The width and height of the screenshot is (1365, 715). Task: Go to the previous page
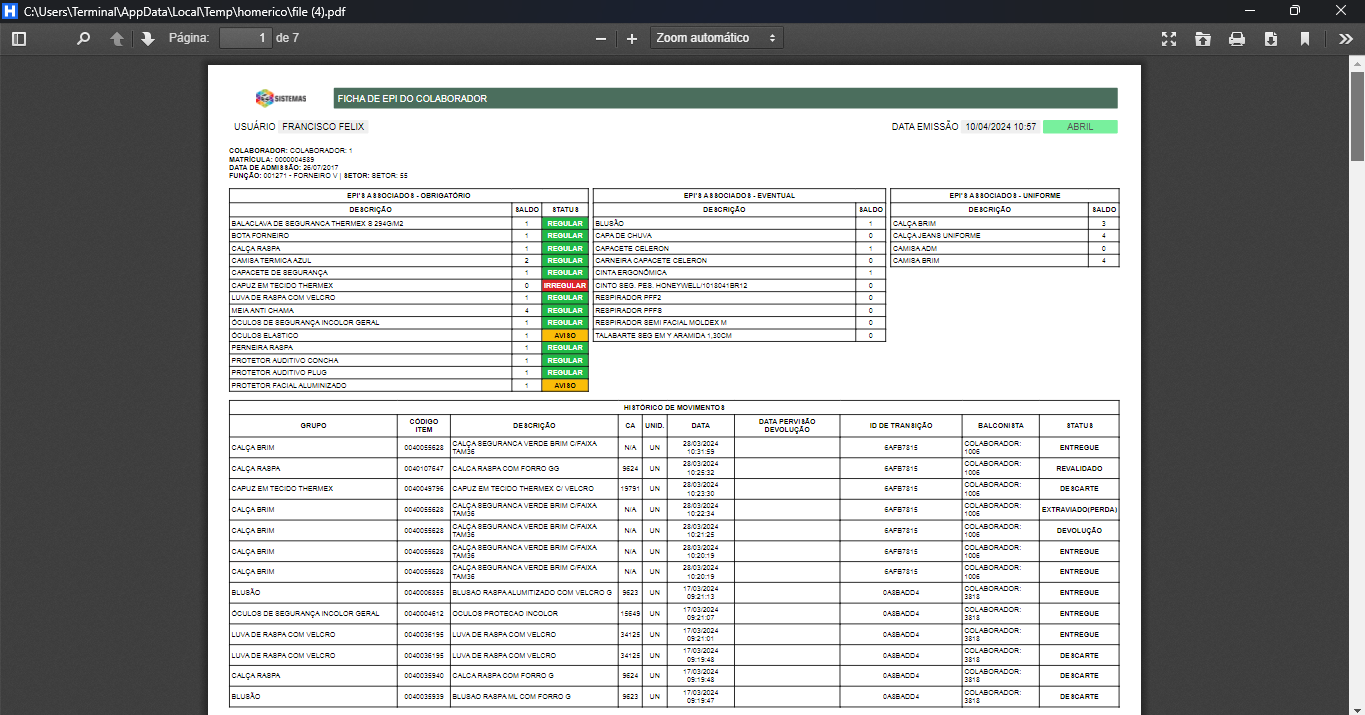(117, 38)
